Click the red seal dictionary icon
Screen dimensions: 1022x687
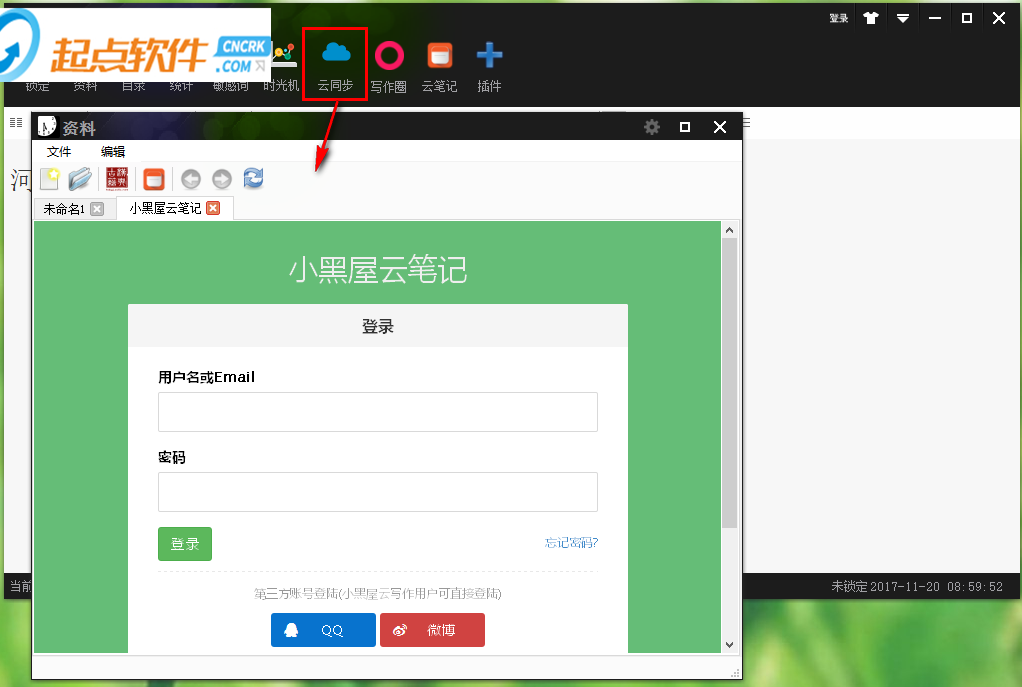pyautogui.click(x=117, y=179)
